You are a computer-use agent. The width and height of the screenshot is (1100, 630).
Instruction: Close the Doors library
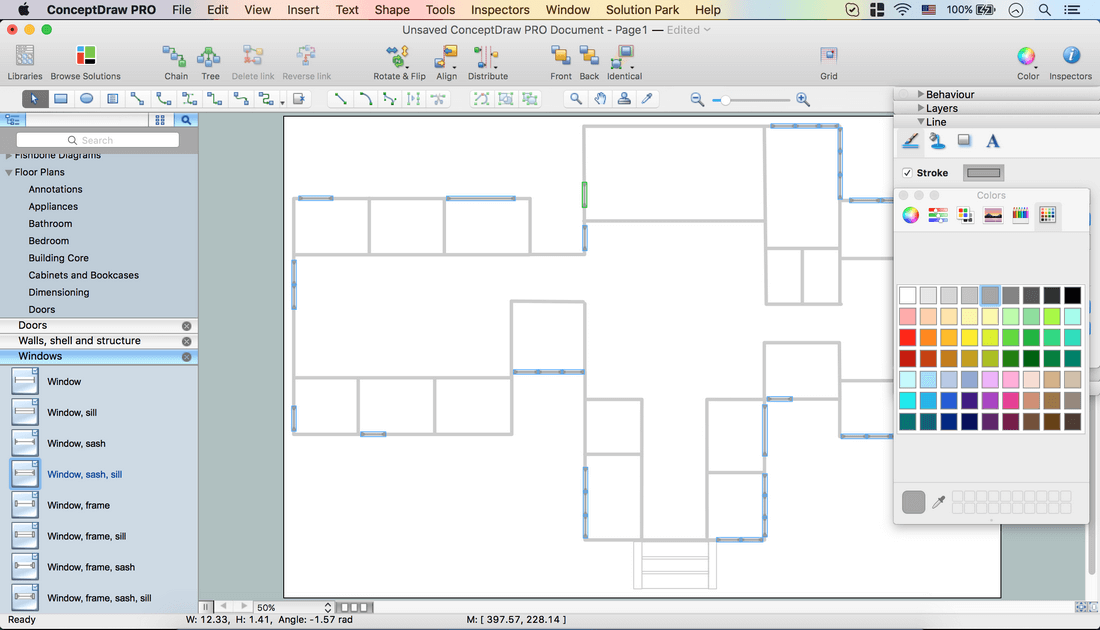187,326
